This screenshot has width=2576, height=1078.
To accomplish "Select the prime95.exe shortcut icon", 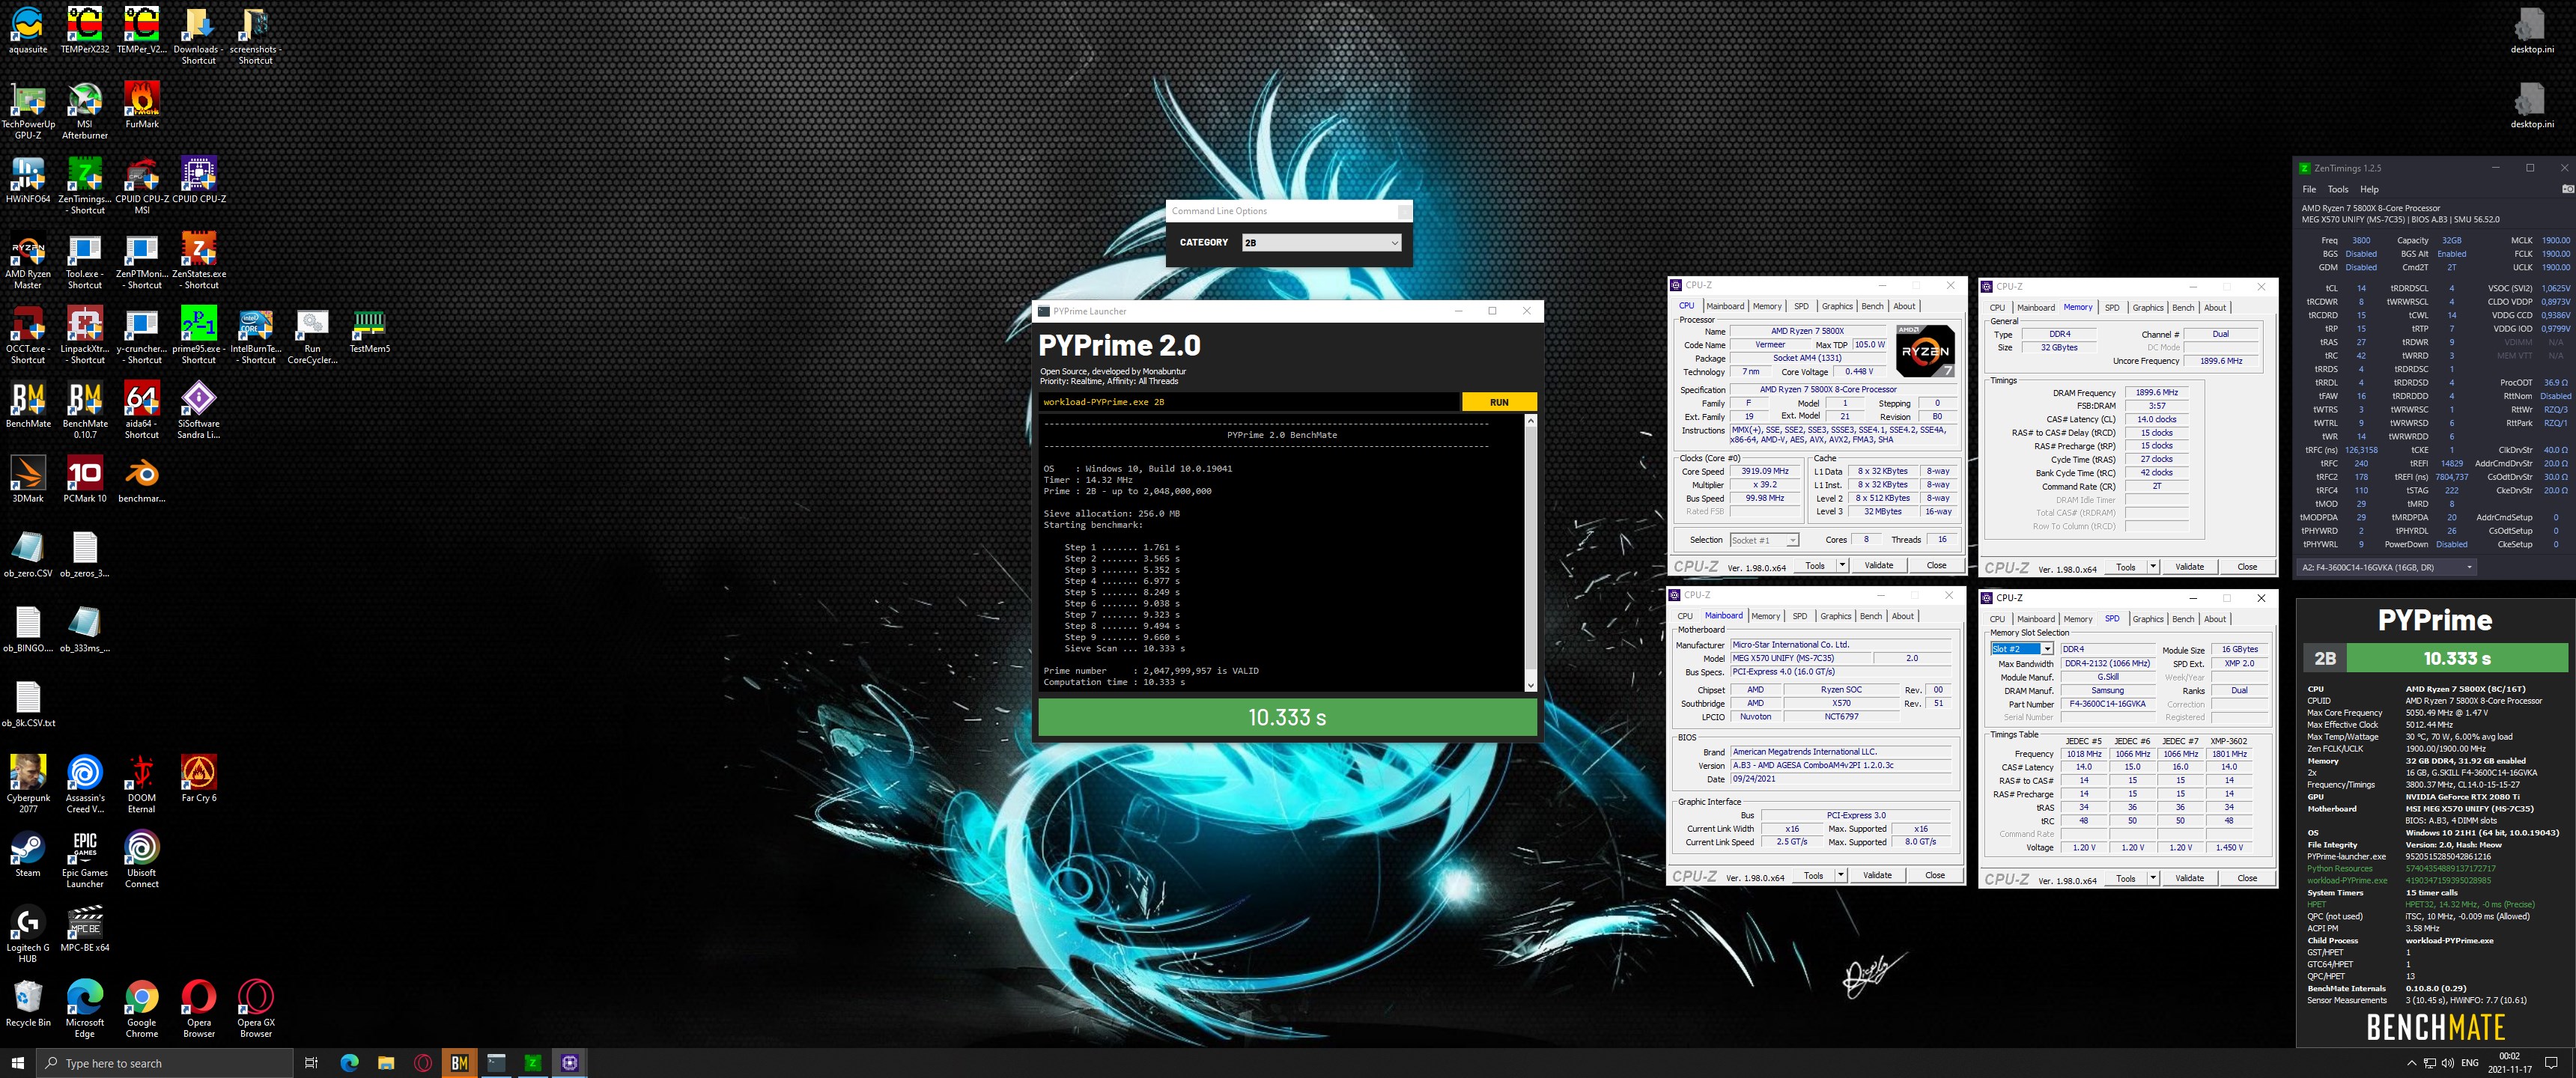I will (x=199, y=336).
